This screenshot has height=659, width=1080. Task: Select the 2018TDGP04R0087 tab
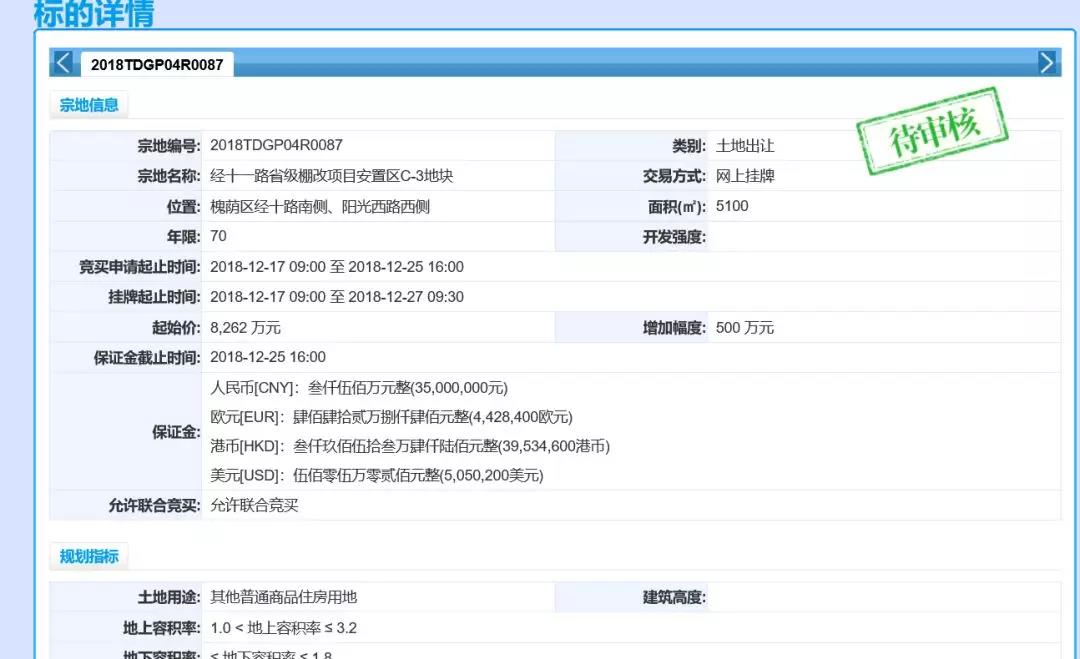click(x=157, y=65)
